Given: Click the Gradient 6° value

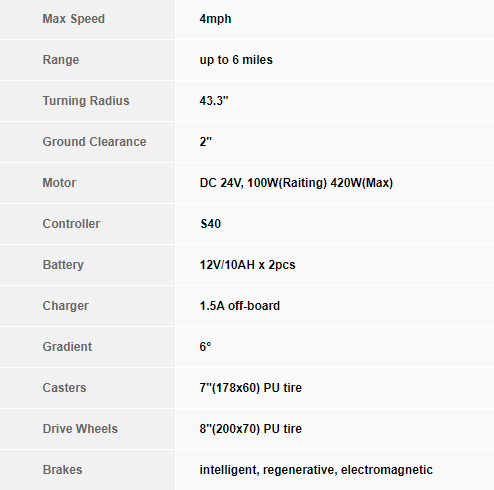Looking at the screenshot, I should click(205, 347).
